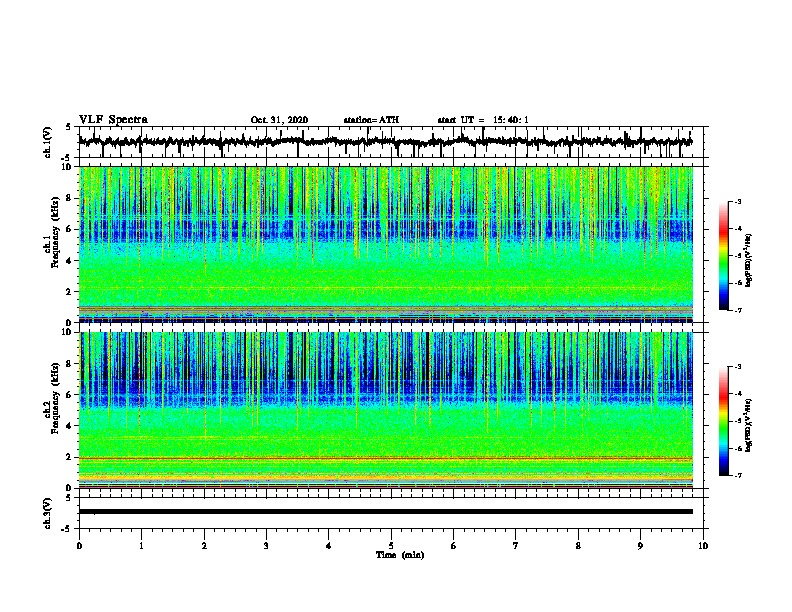The image size is (792, 612).
Task: Click inside the ch.2 spectrogram panel
Action: click(386, 410)
